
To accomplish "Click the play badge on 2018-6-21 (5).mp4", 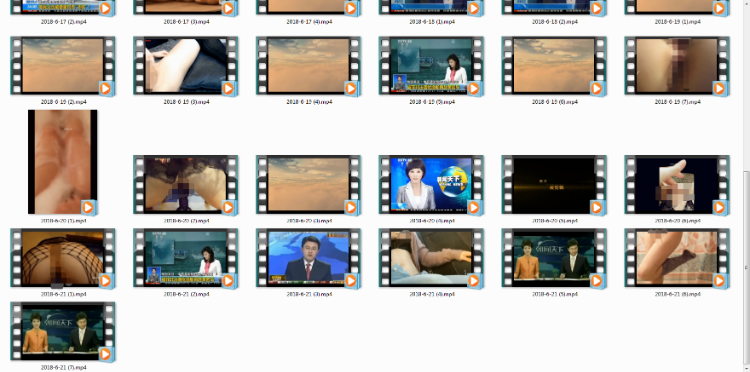I will click(596, 281).
